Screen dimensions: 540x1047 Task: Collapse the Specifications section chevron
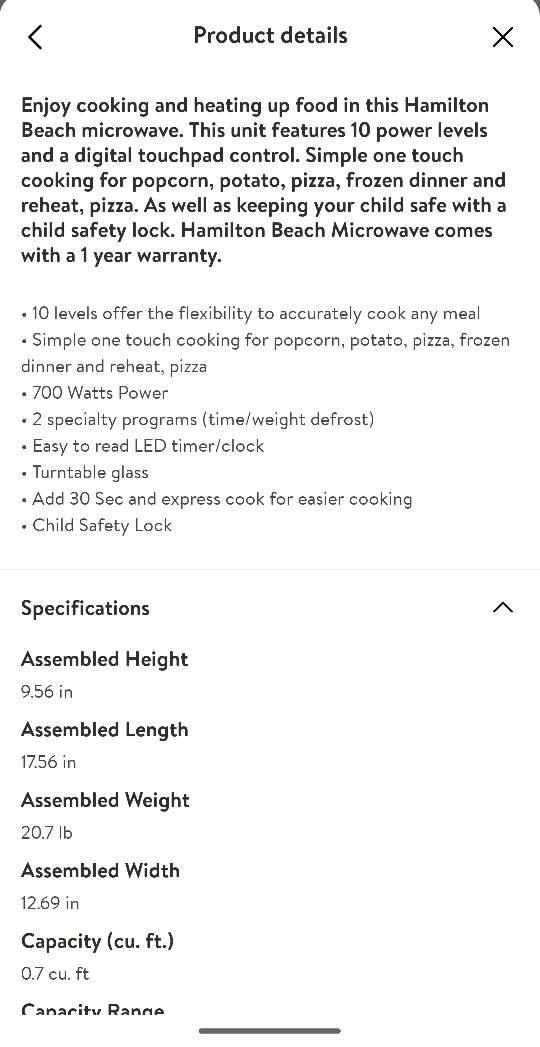click(x=503, y=607)
